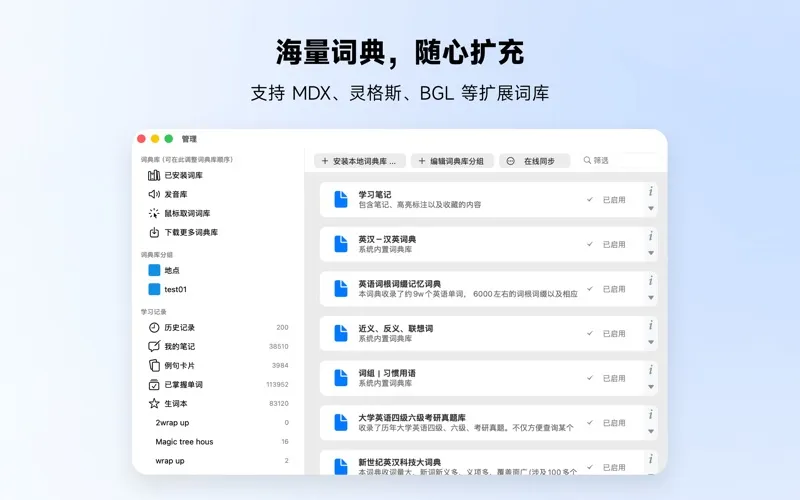Select the 学习笔记 dictionary title

tap(374, 194)
